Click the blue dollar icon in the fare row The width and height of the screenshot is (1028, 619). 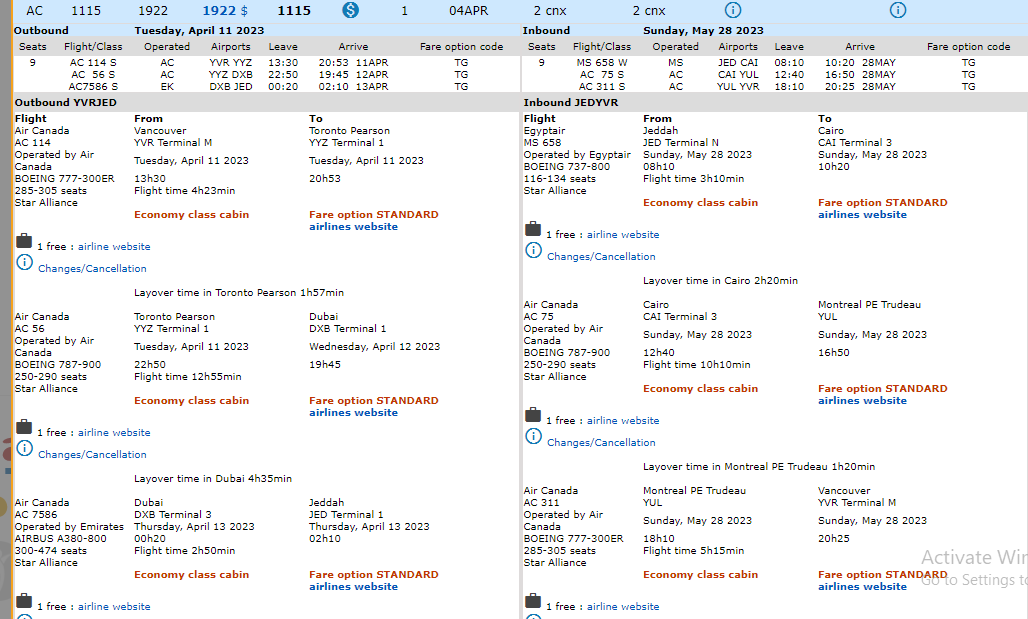tap(350, 10)
